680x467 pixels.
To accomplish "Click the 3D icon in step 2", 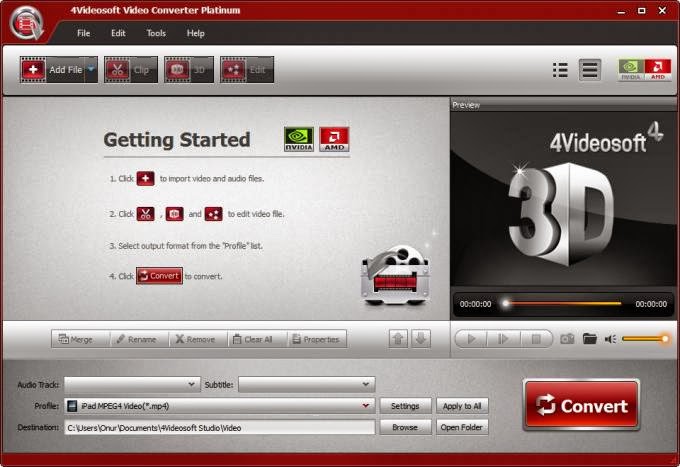I will [174, 214].
